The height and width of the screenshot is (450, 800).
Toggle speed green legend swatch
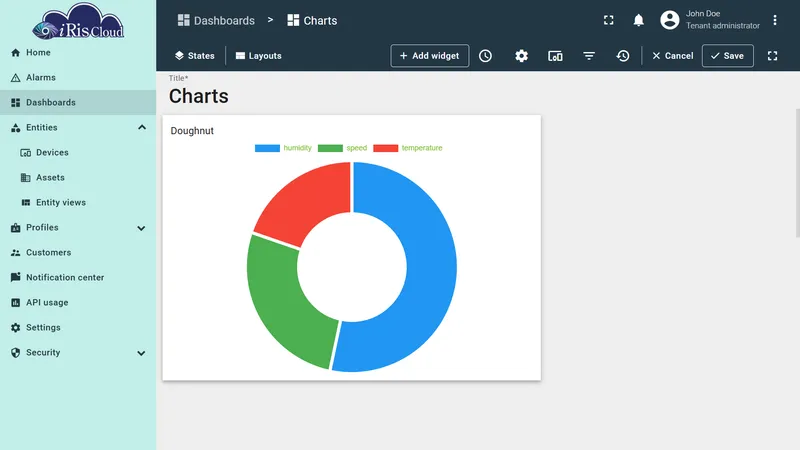click(330, 148)
